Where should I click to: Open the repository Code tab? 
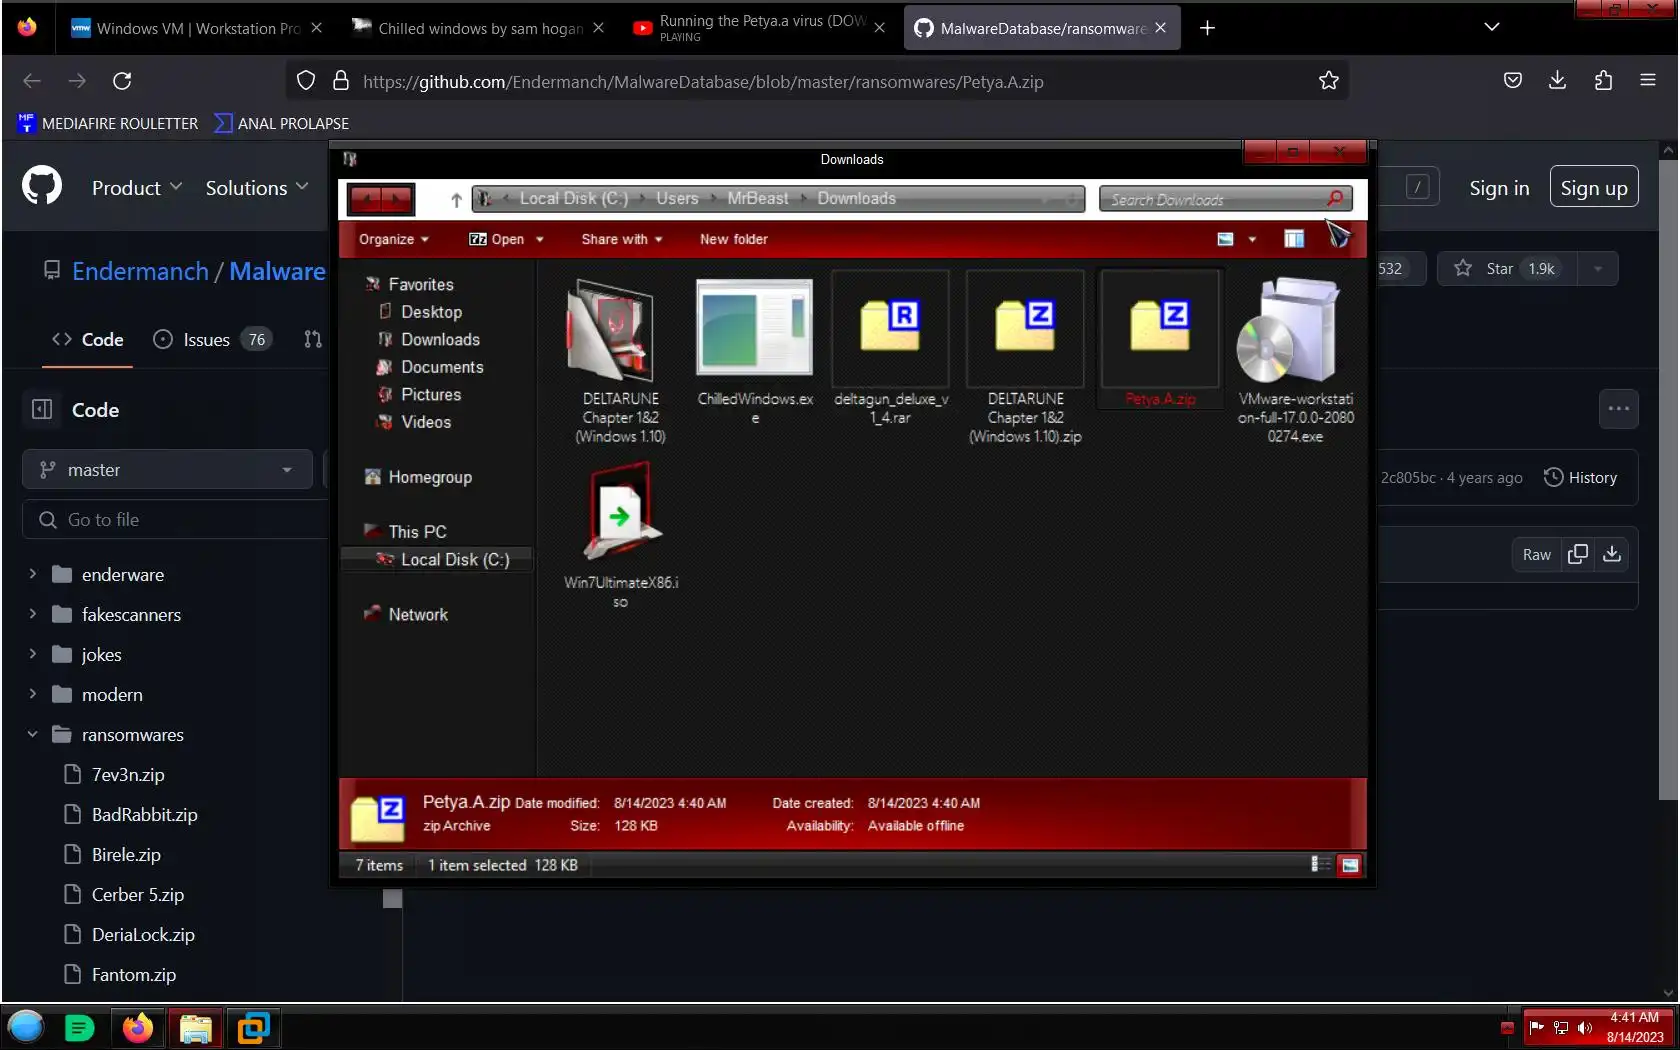[88, 340]
